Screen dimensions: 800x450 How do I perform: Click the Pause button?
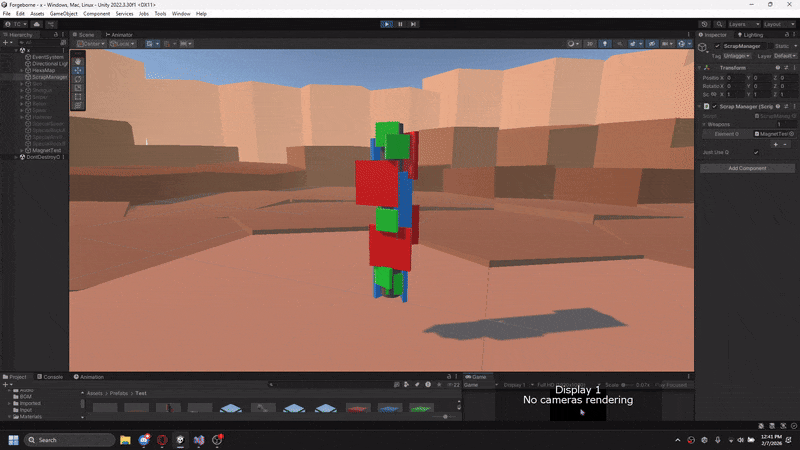pyautogui.click(x=400, y=24)
